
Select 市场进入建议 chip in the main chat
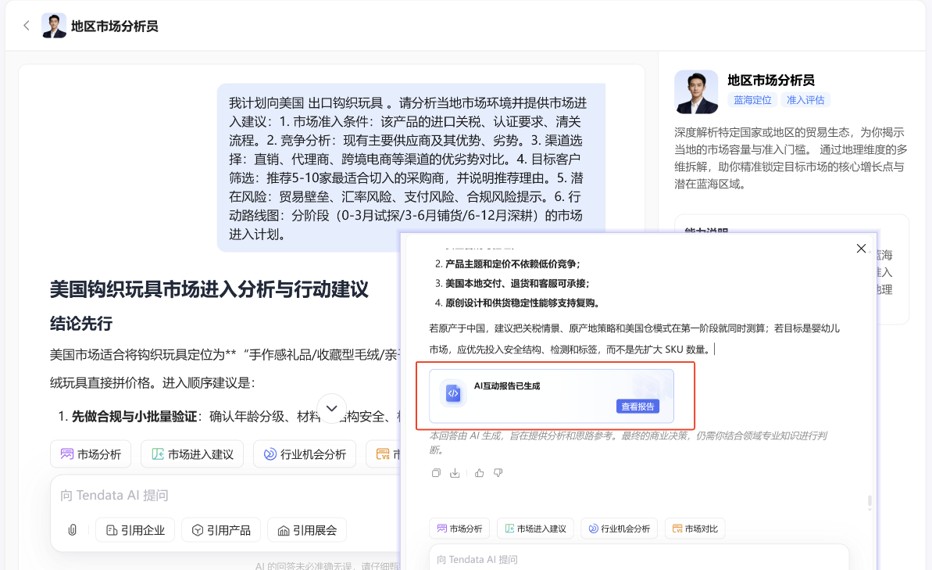[x=193, y=454]
